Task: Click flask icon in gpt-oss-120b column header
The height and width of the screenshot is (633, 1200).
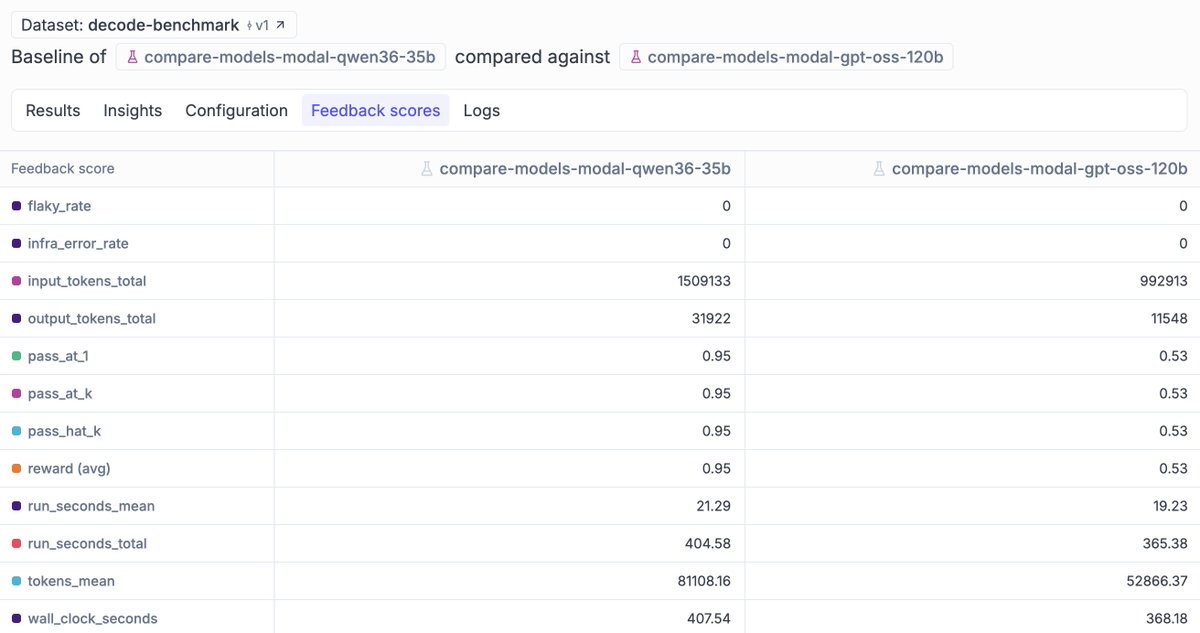Action: (x=879, y=169)
